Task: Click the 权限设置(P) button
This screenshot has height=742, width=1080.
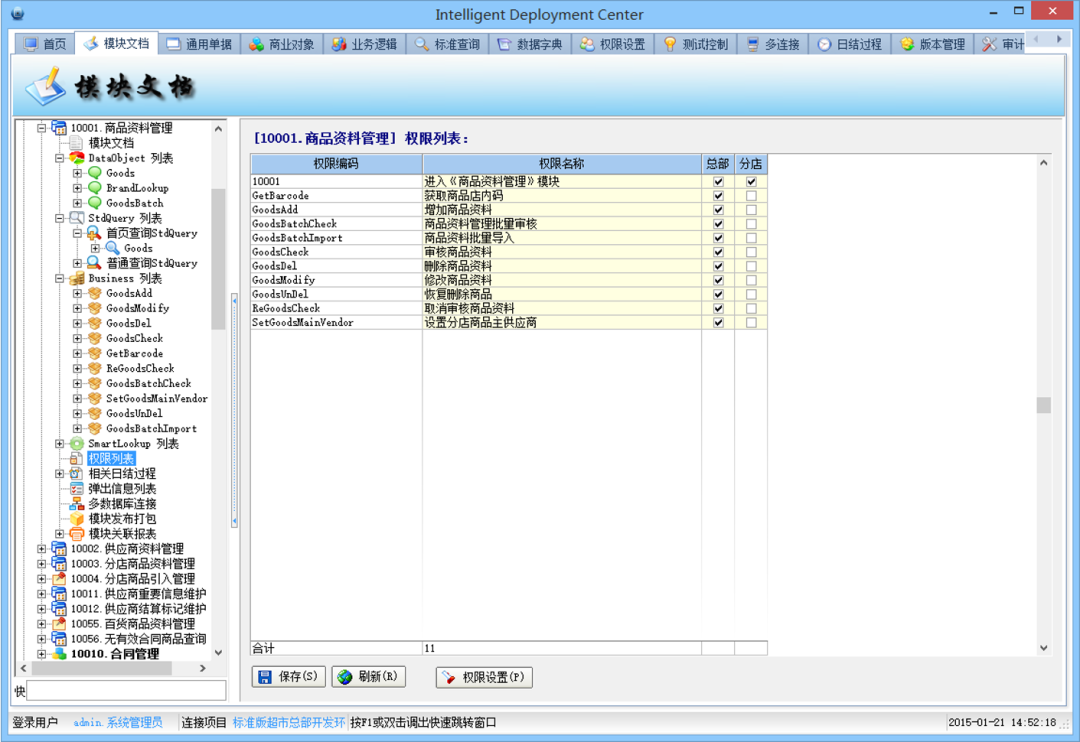Action: coord(484,677)
